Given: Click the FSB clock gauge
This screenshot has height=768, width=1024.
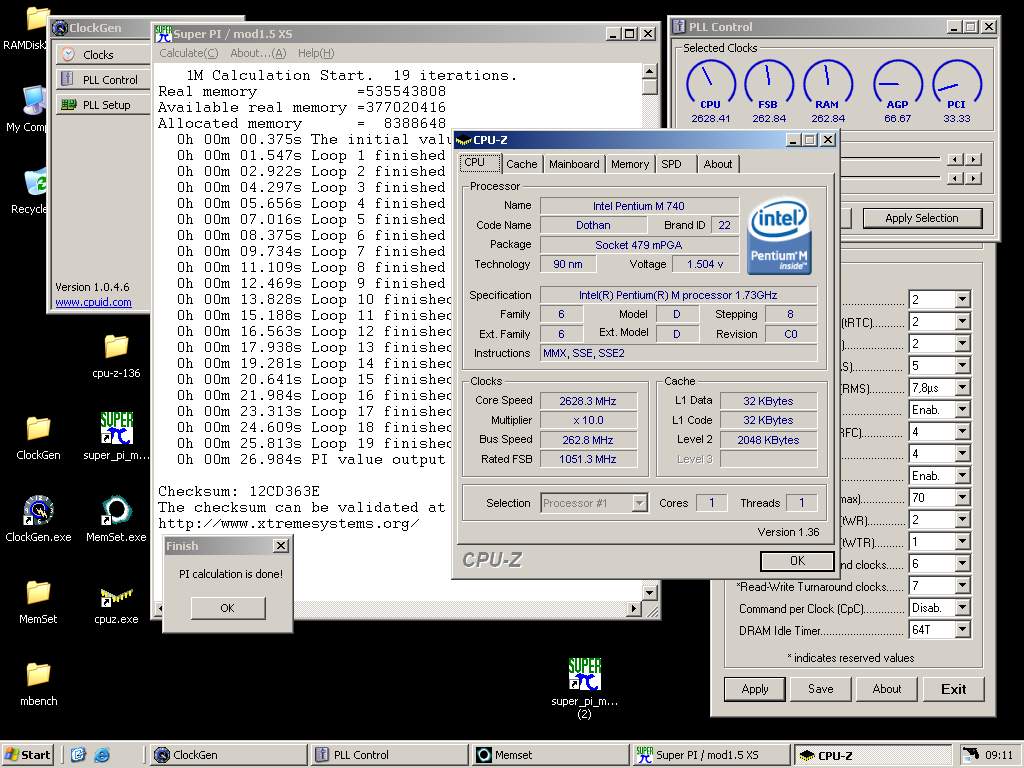Looking at the screenshot, I should point(769,85).
